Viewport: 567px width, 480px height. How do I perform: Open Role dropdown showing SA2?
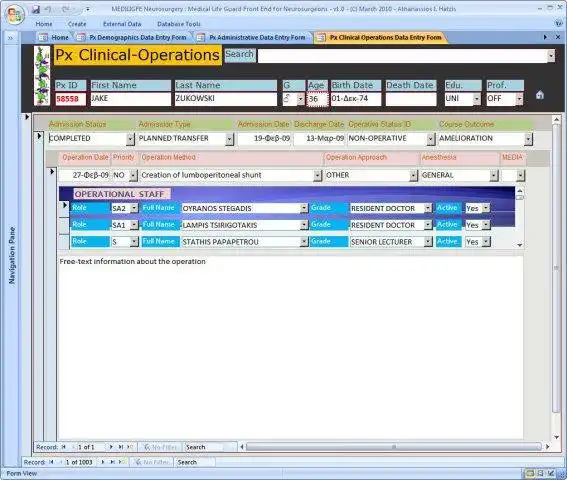pyautogui.click(x=134, y=208)
